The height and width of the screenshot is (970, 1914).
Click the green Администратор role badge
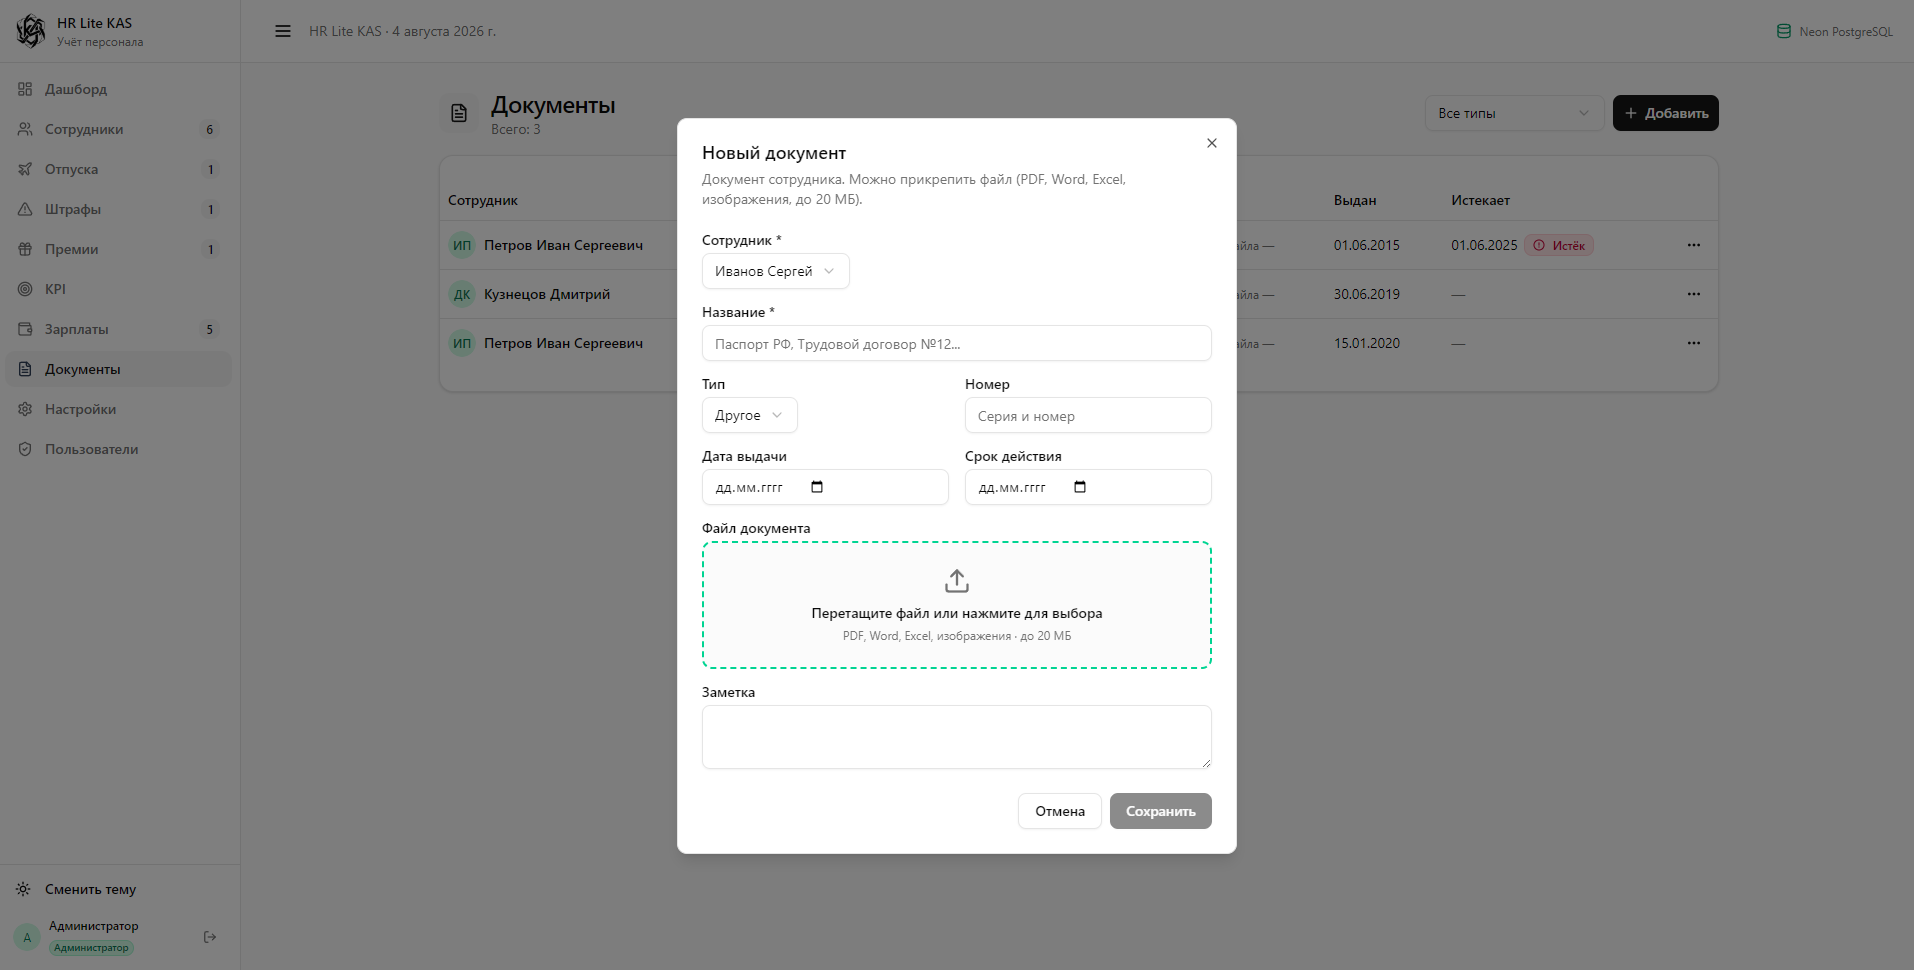91,948
